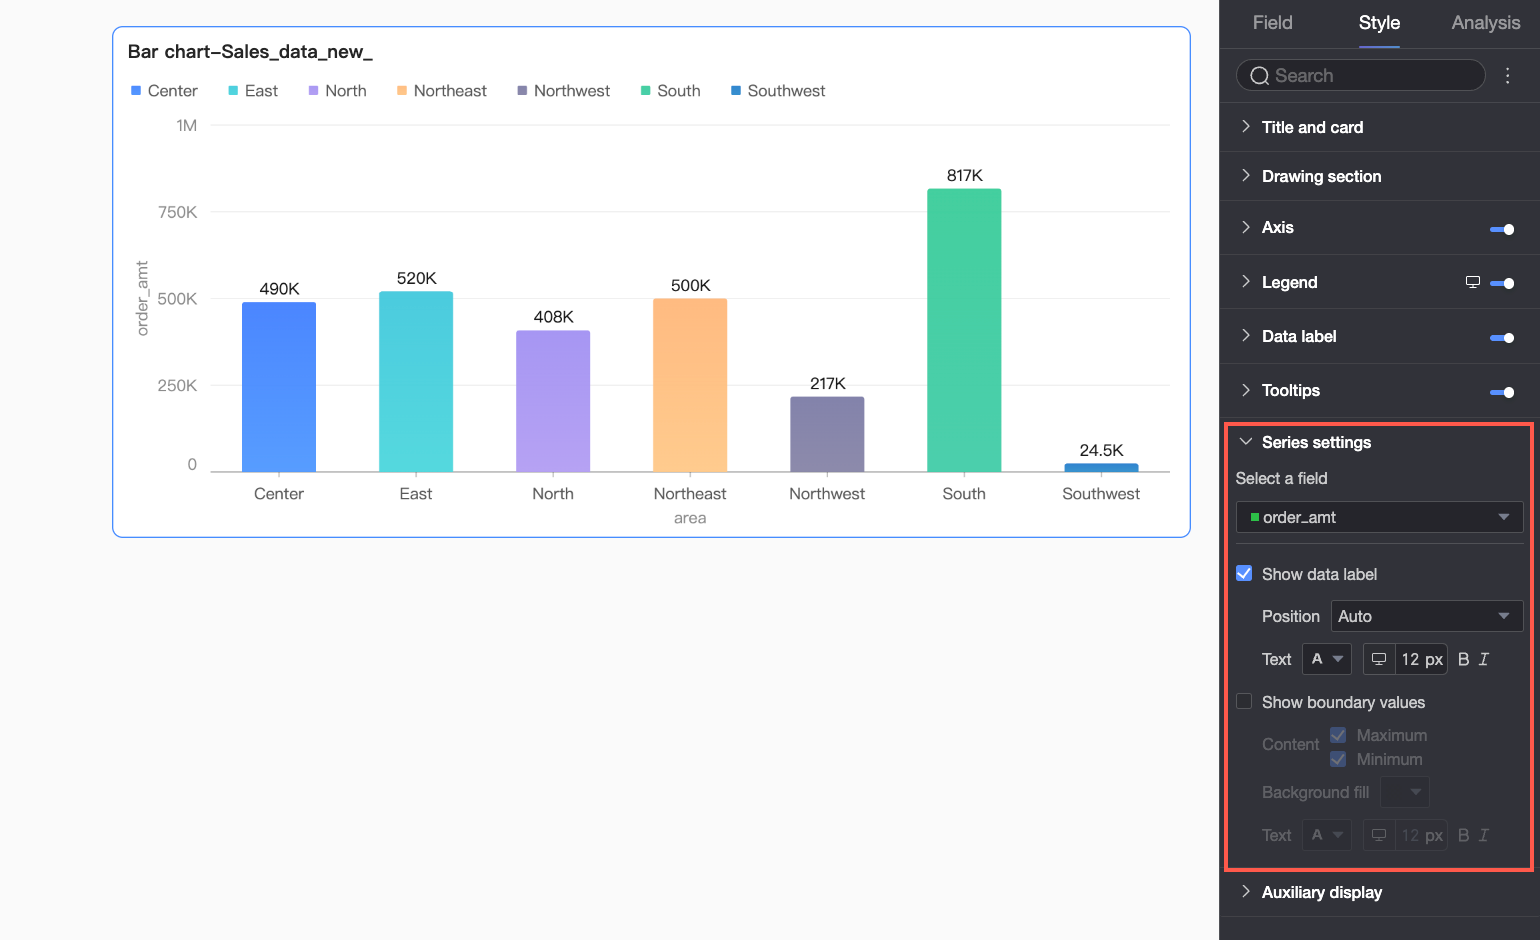
Task: Turn off the Axis toggle switch
Action: coord(1502,229)
